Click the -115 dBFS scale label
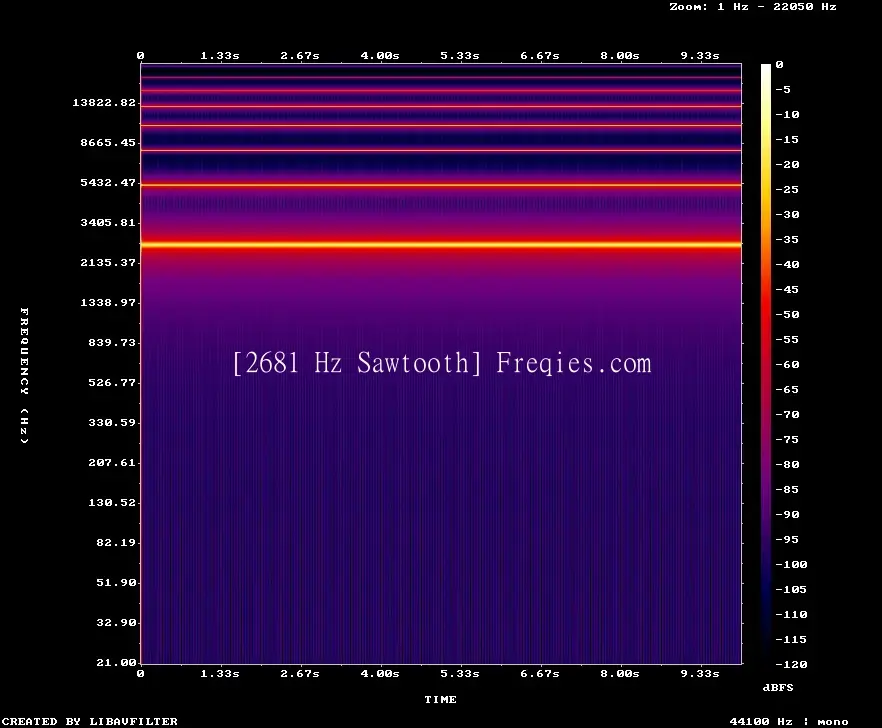This screenshot has width=882, height=728. (791, 640)
